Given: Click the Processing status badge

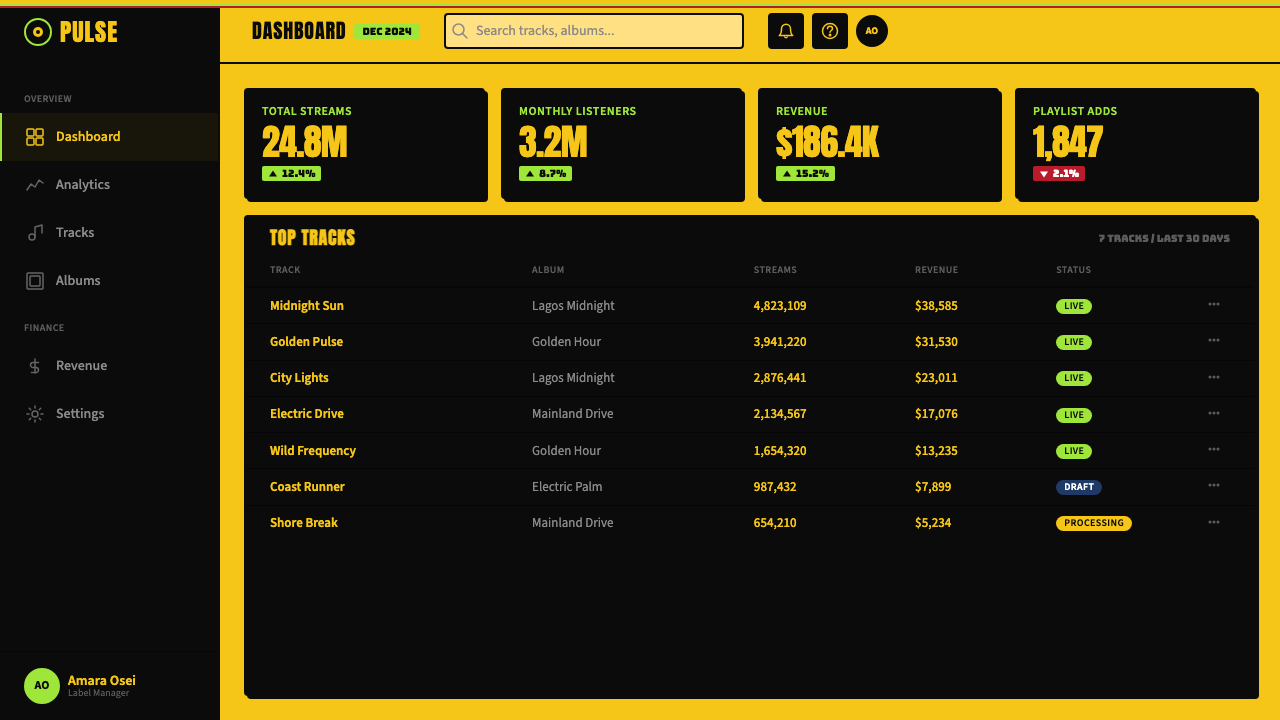Looking at the screenshot, I should 1094,523.
